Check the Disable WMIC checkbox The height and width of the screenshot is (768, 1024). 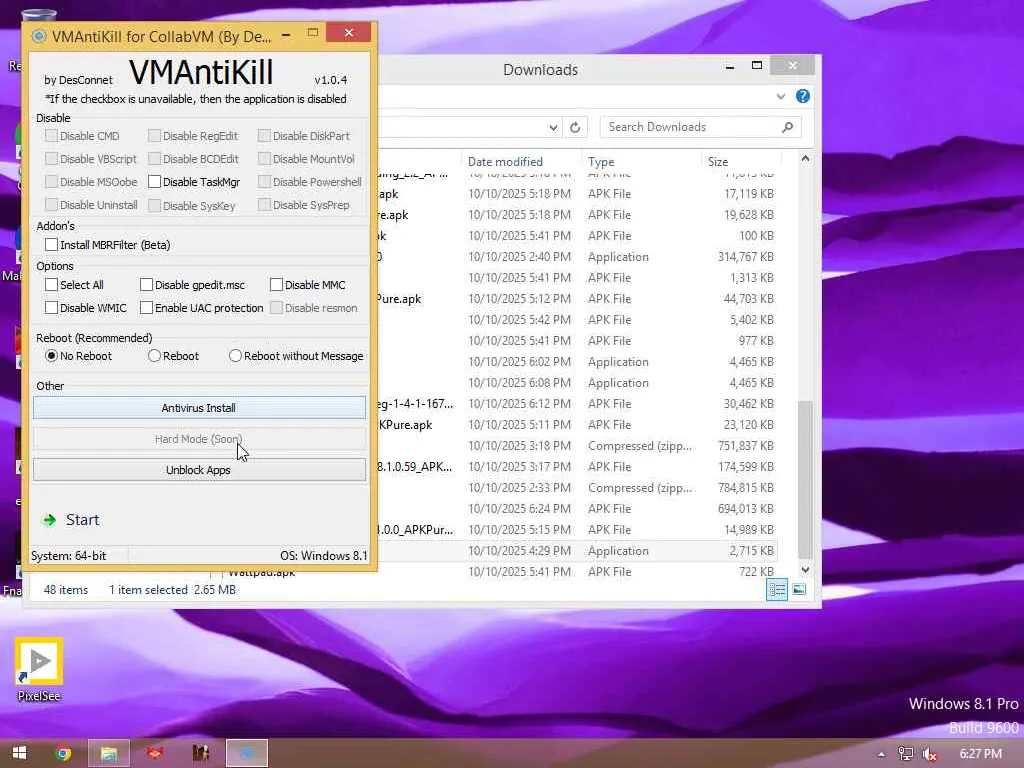[52, 308]
